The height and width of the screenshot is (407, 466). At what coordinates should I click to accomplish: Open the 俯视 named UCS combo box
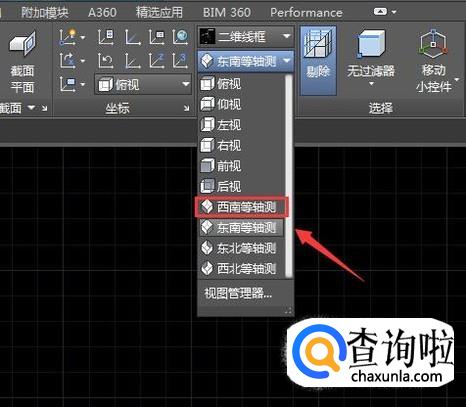(x=143, y=84)
